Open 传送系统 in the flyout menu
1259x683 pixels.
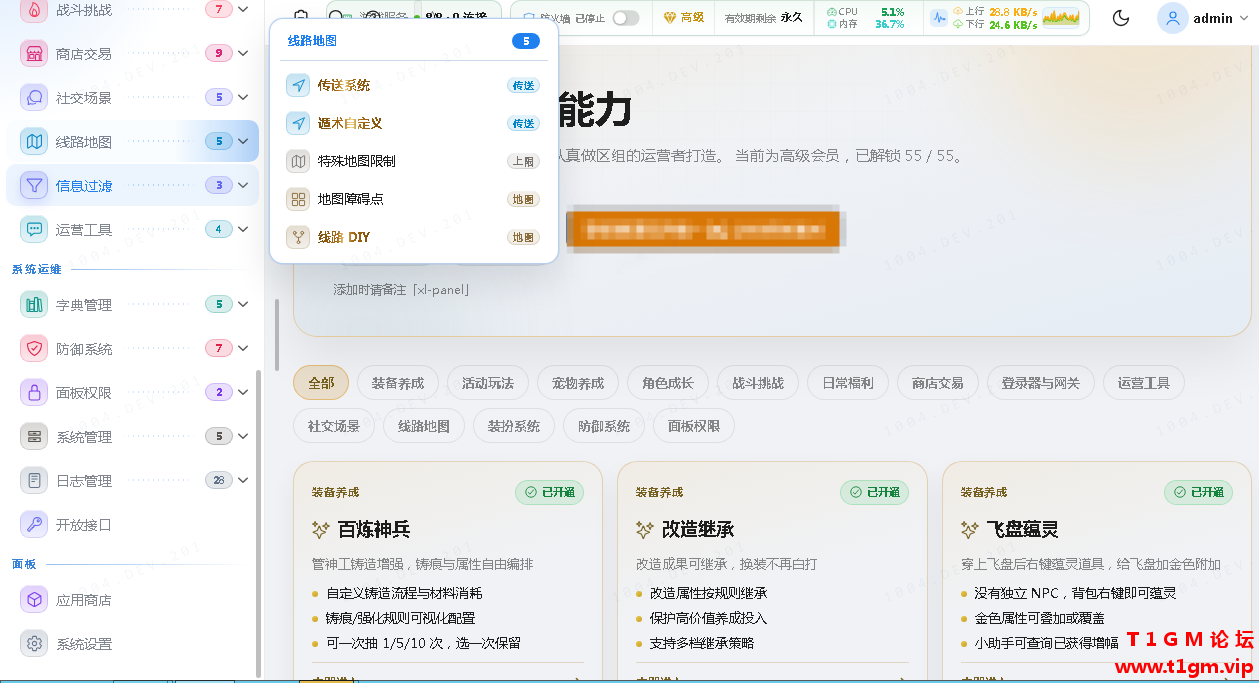pyautogui.click(x=413, y=85)
